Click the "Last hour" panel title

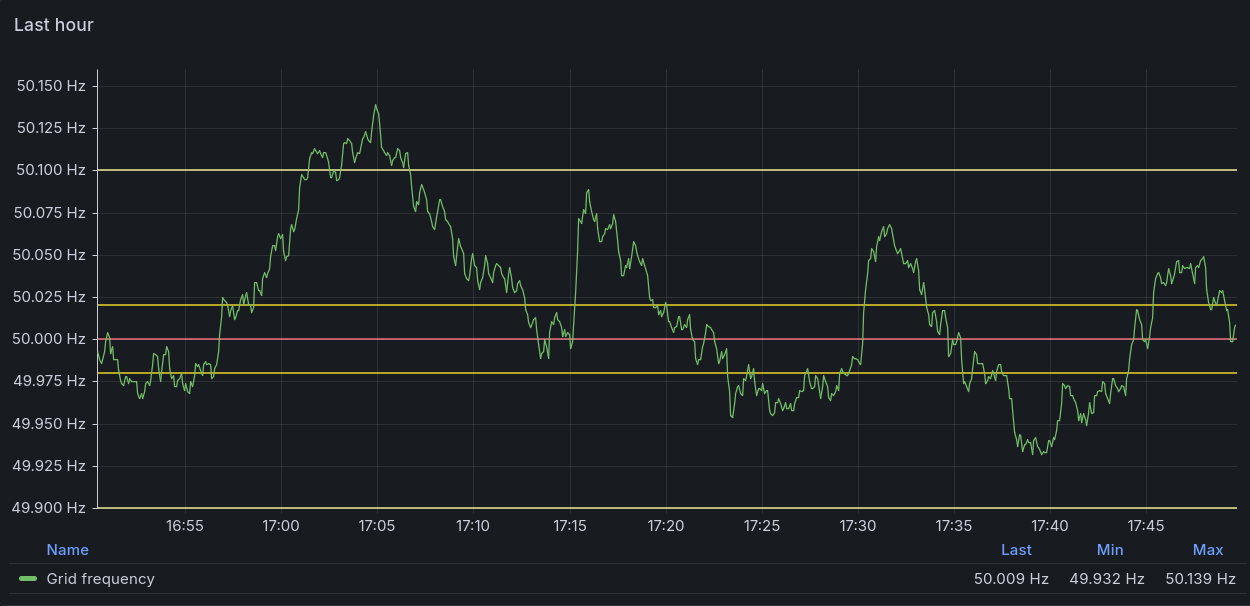(54, 25)
